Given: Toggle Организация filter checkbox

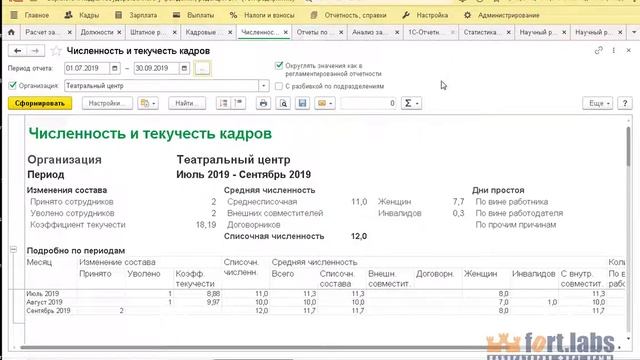Looking at the screenshot, I should click(13, 85).
